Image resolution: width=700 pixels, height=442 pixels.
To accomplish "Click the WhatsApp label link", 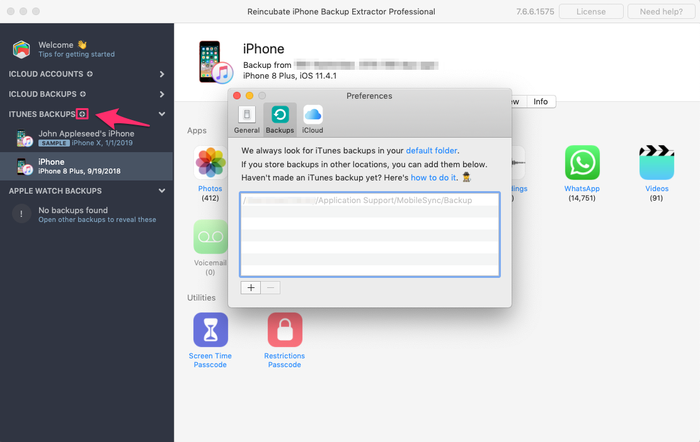I will pyautogui.click(x=582, y=188).
